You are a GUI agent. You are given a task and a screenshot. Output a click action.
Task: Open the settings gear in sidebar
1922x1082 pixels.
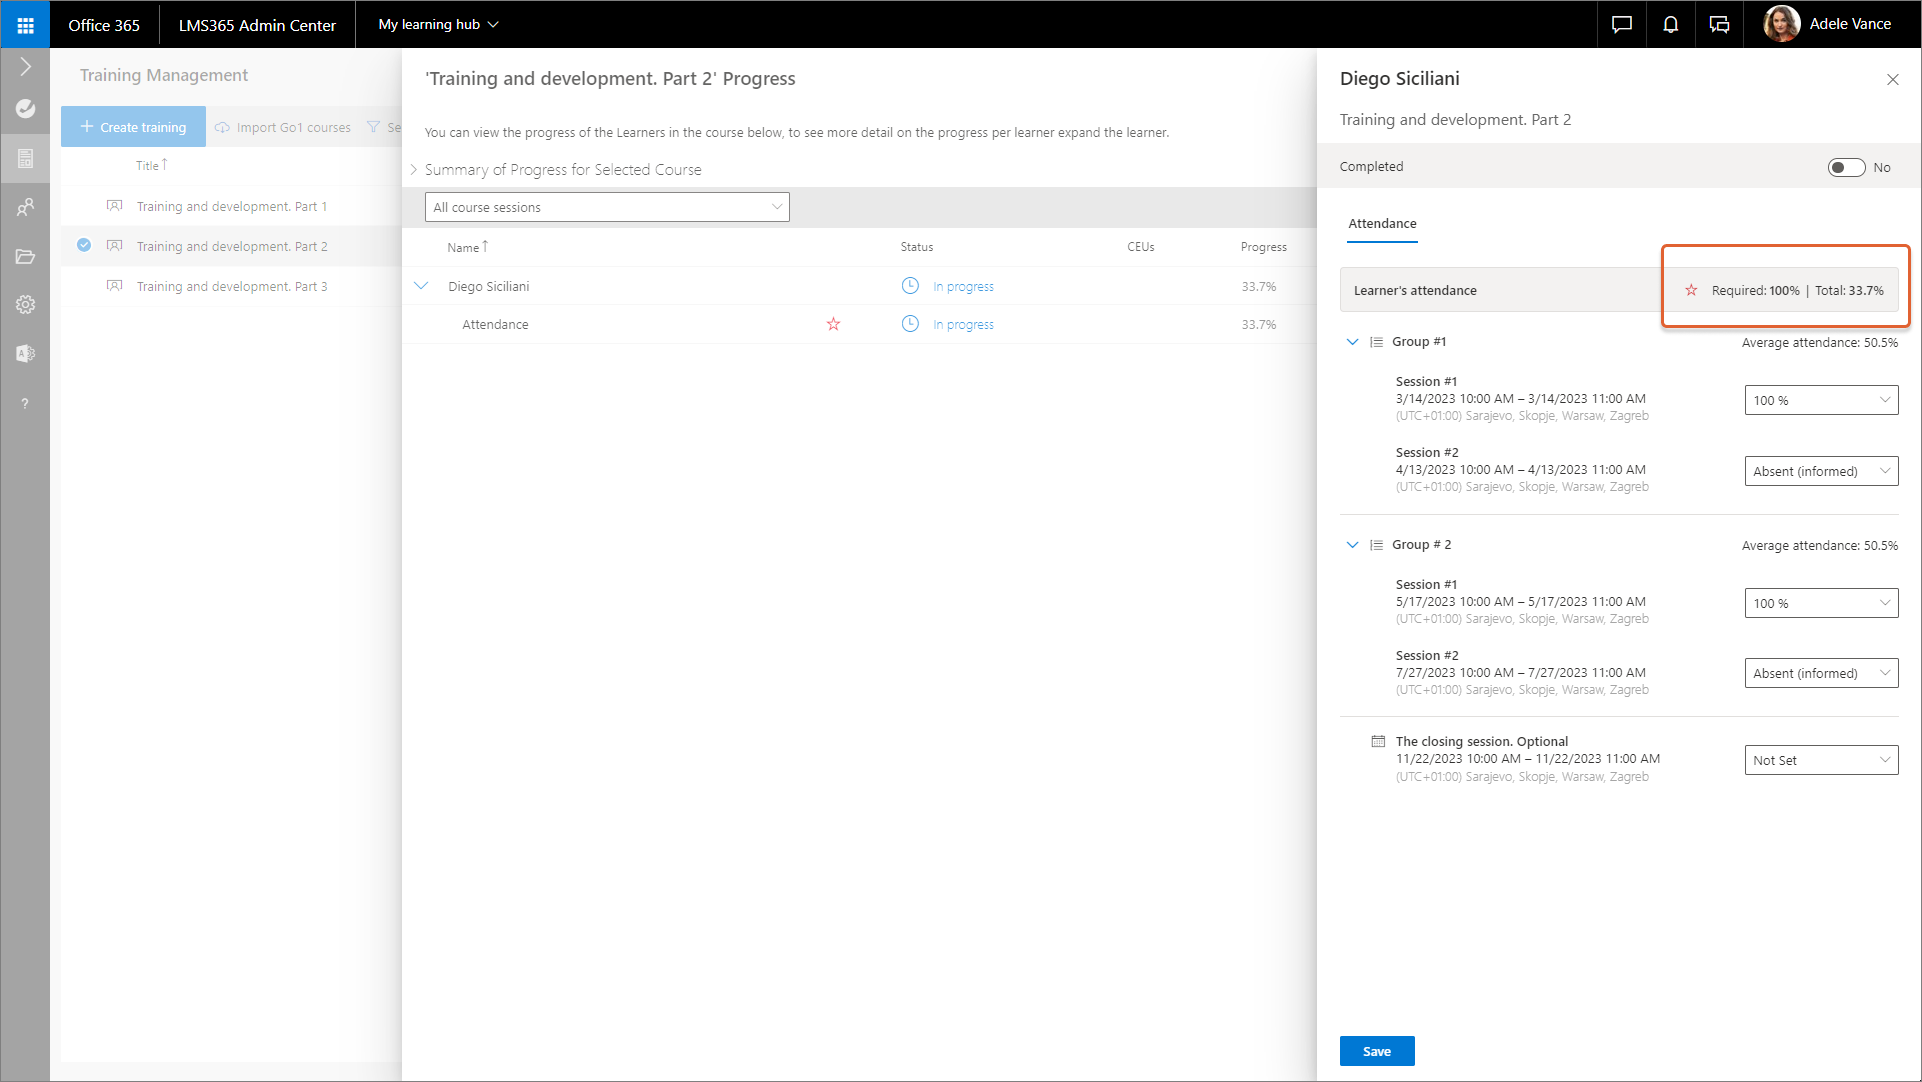(x=25, y=305)
